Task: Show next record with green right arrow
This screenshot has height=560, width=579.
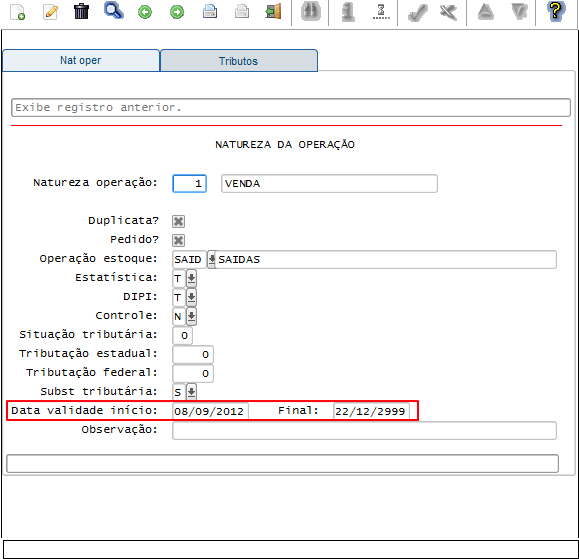Action: pyautogui.click(x=177, y=12)
